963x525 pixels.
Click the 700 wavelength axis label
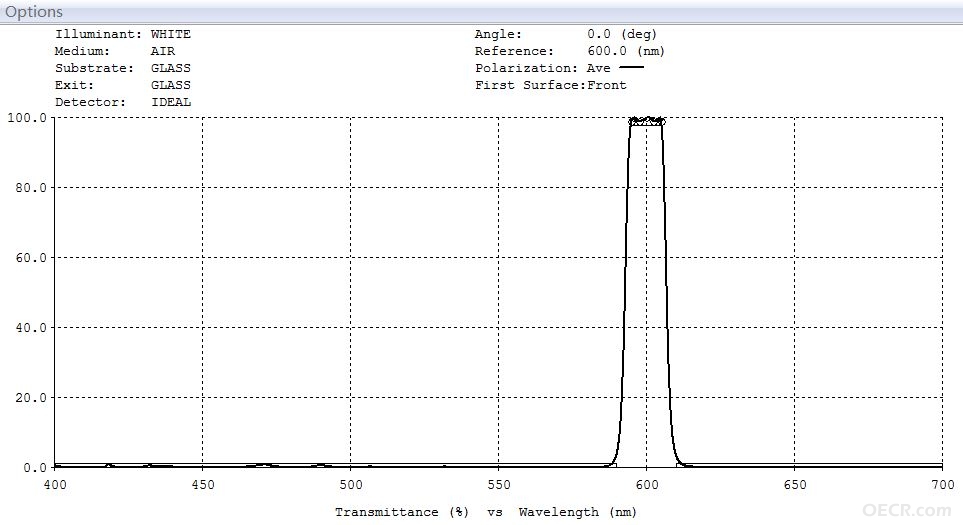click(943, 485)
